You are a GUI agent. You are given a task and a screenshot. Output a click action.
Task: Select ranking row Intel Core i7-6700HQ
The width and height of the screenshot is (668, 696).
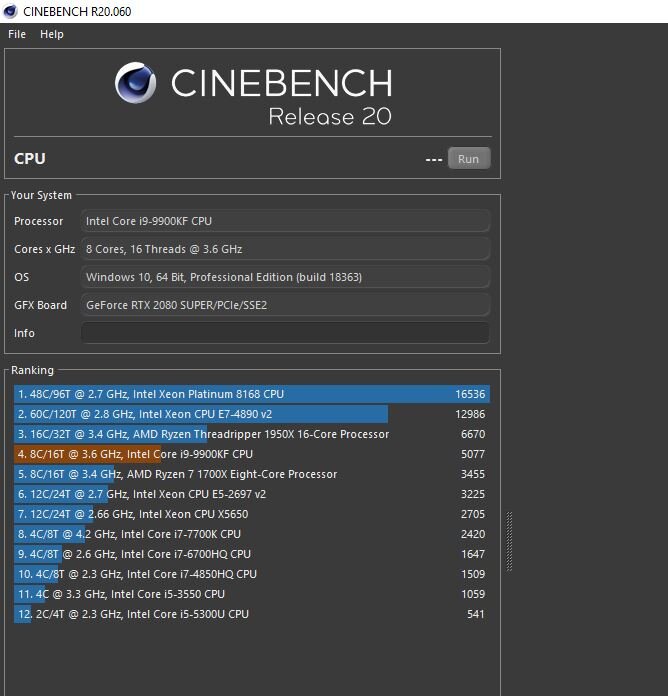point(252,554)
